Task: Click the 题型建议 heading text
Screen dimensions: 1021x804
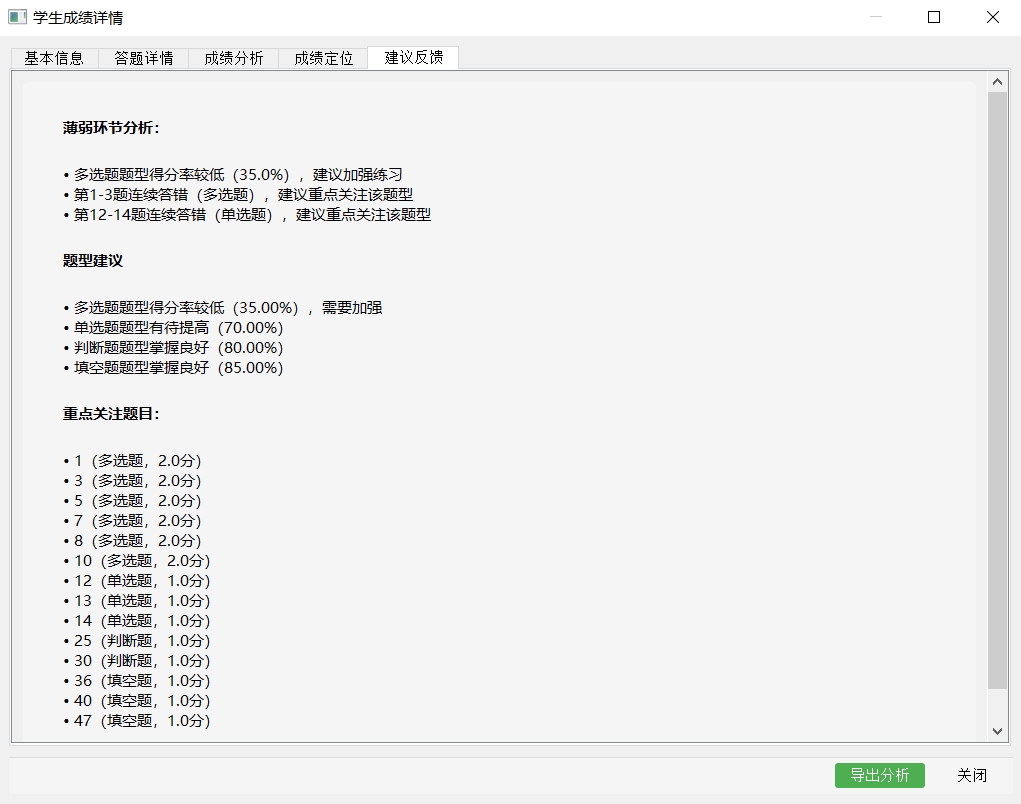Action: [93, 261]
